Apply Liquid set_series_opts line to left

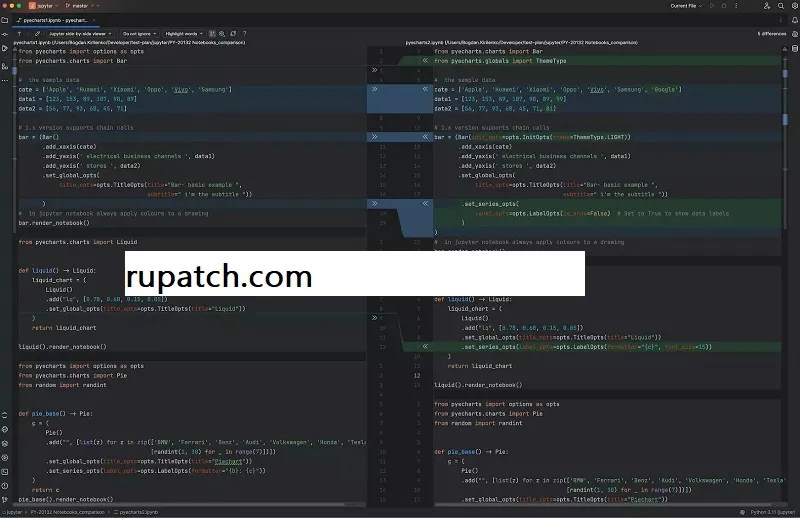pos(425,347)
